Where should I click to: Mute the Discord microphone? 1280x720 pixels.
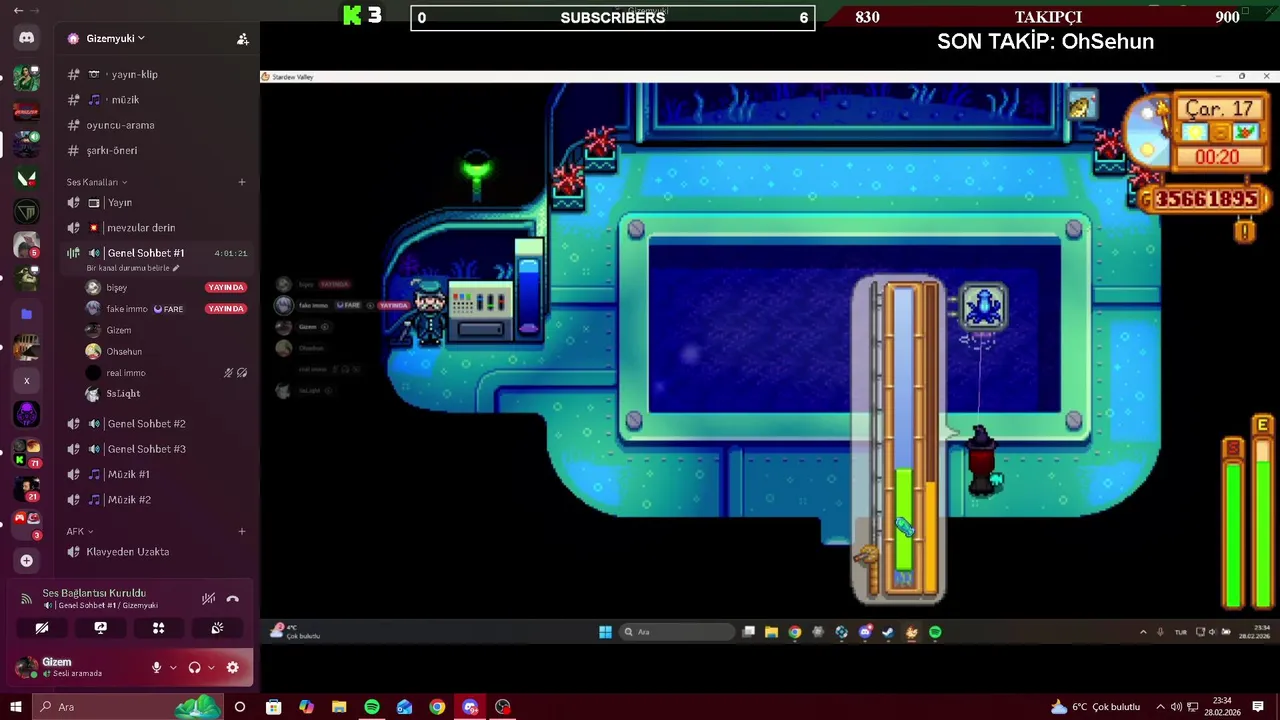pyautogui.click(x=156, y=667)
